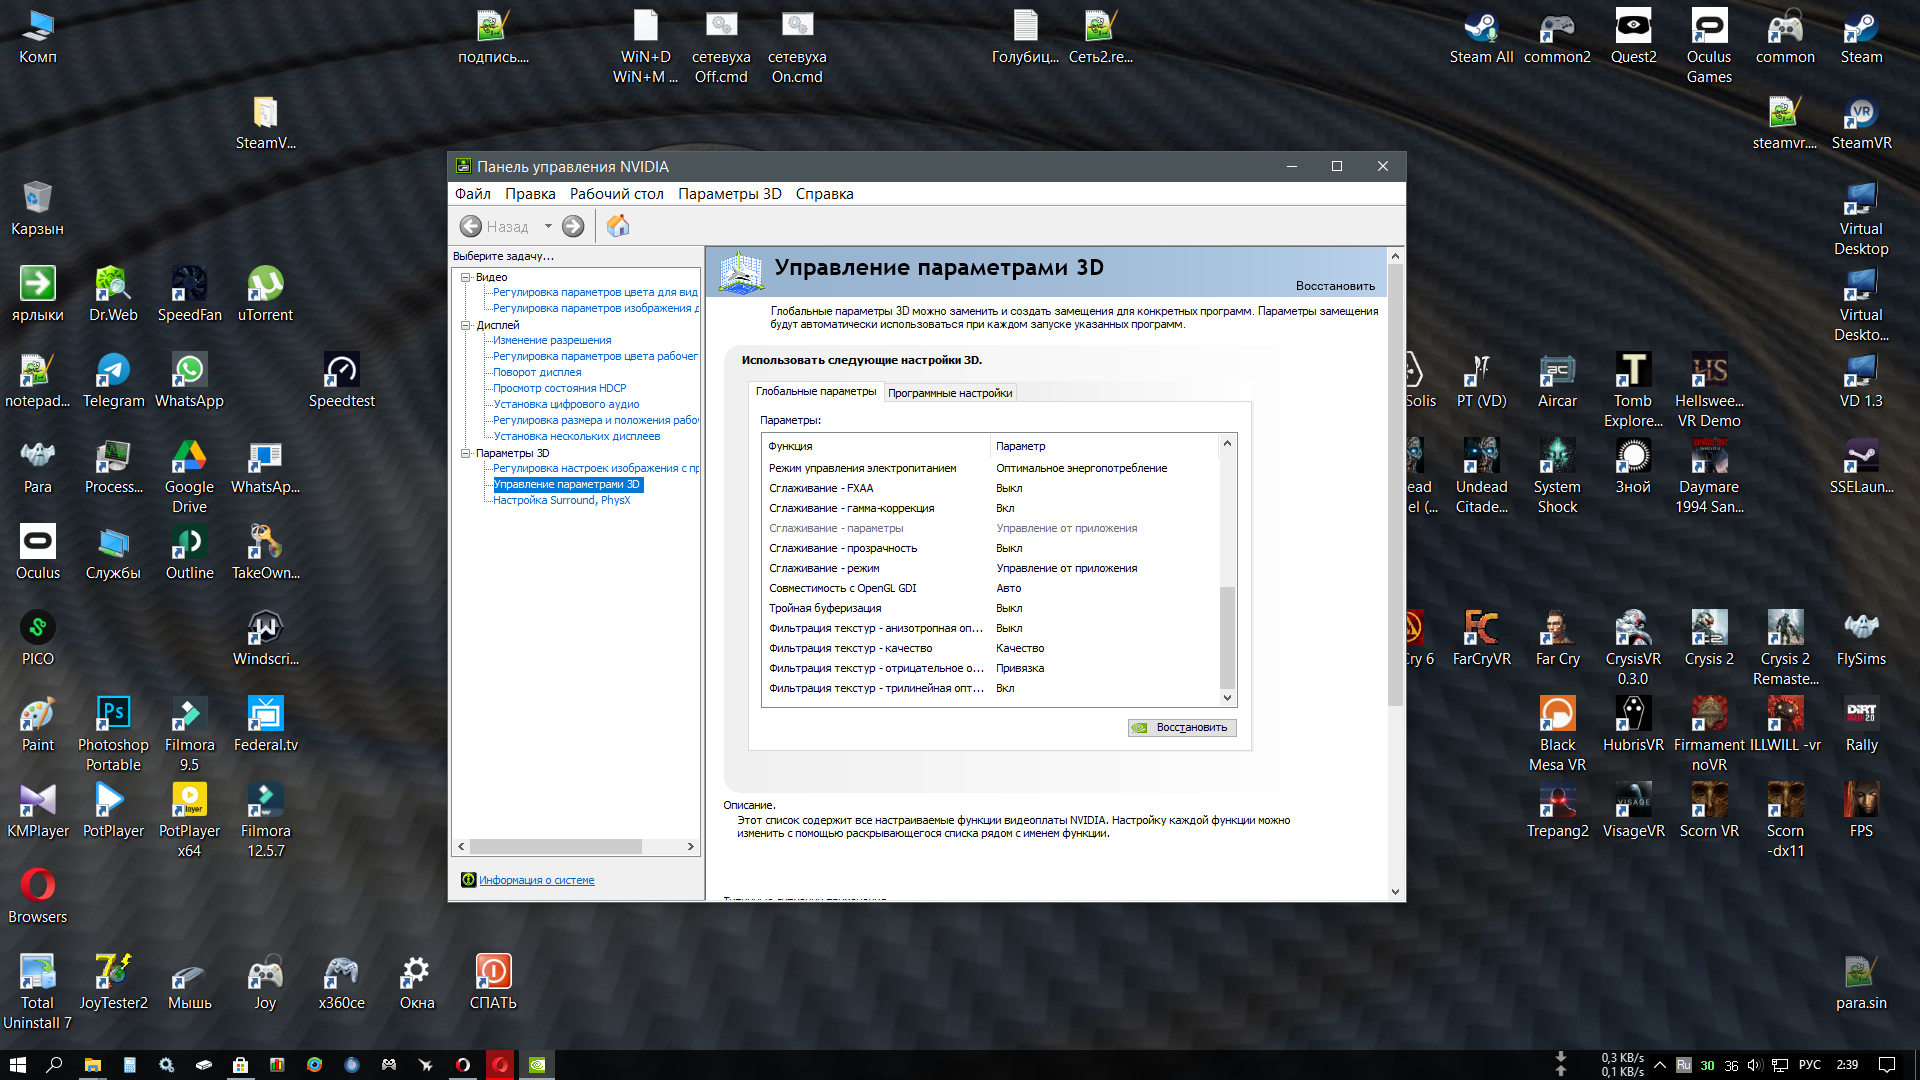1920x1080 pixels.
Task: Select Фильтрация текстур - качество row
Action: point(990,648)
